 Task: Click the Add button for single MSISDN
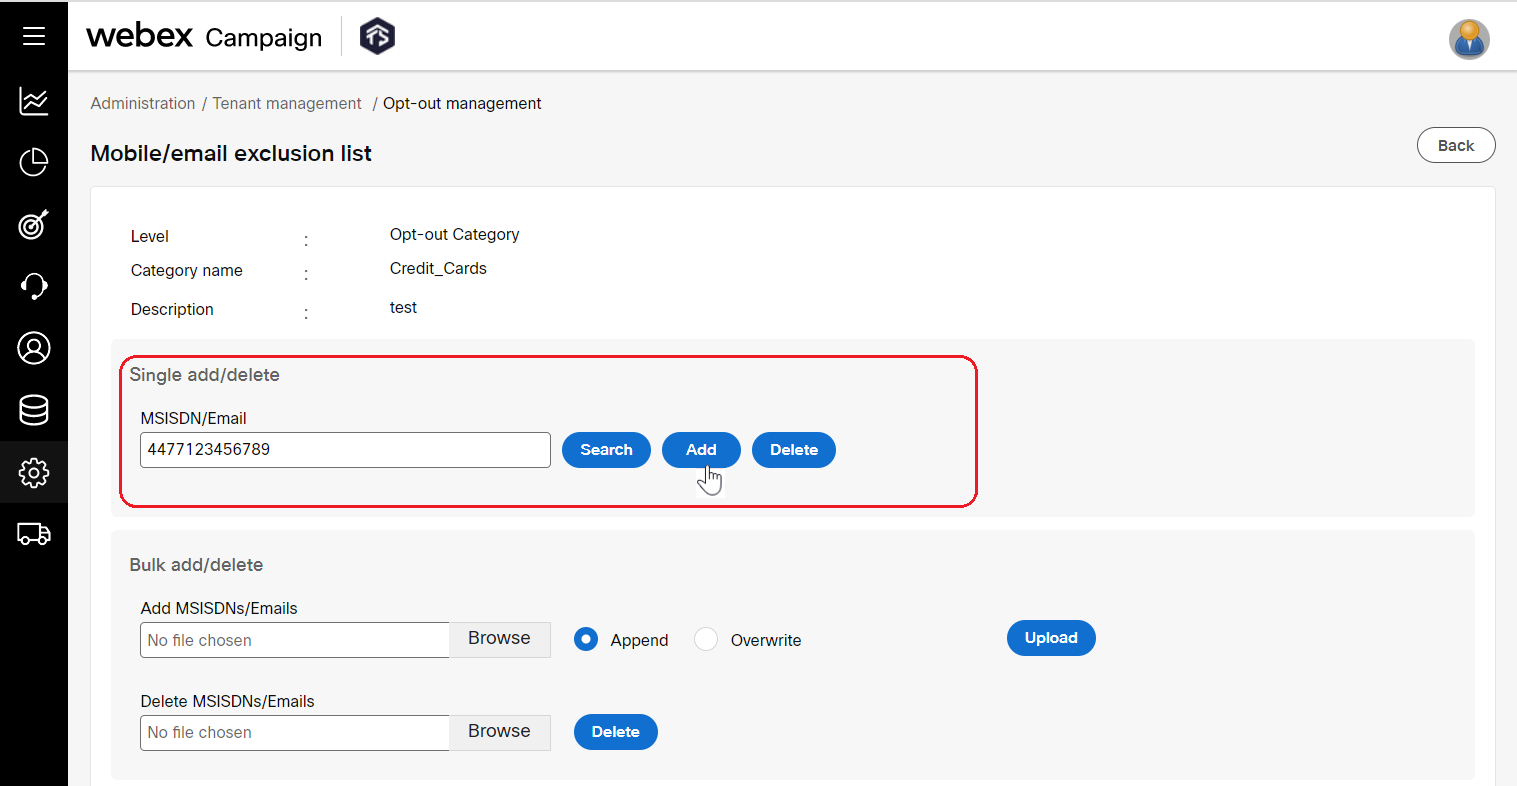click(701, 450)
